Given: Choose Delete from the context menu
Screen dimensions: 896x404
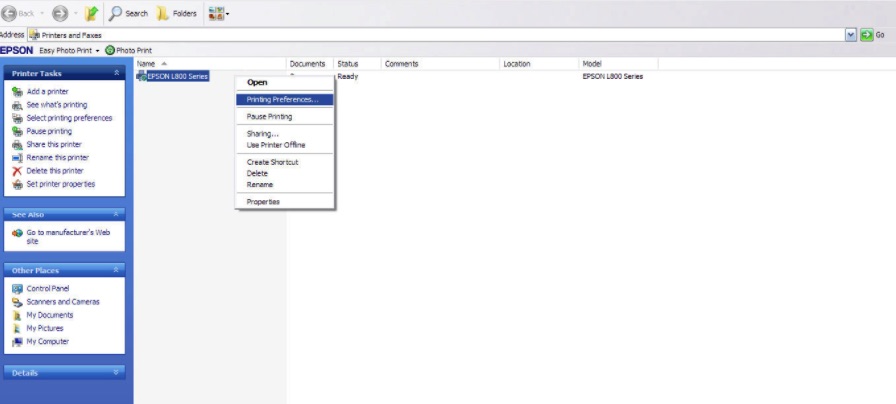Looking at the screenshot, I should tap(285, 173).
